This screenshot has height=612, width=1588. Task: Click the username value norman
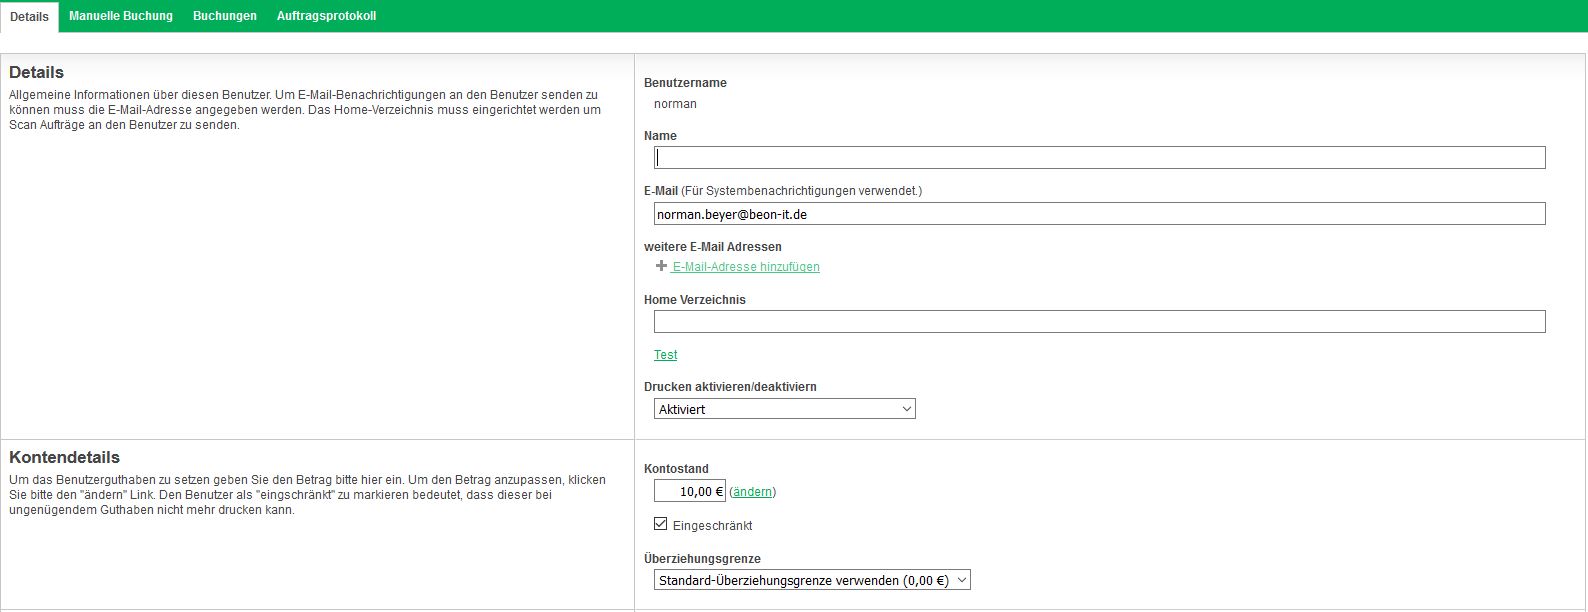tap(675, 104)
